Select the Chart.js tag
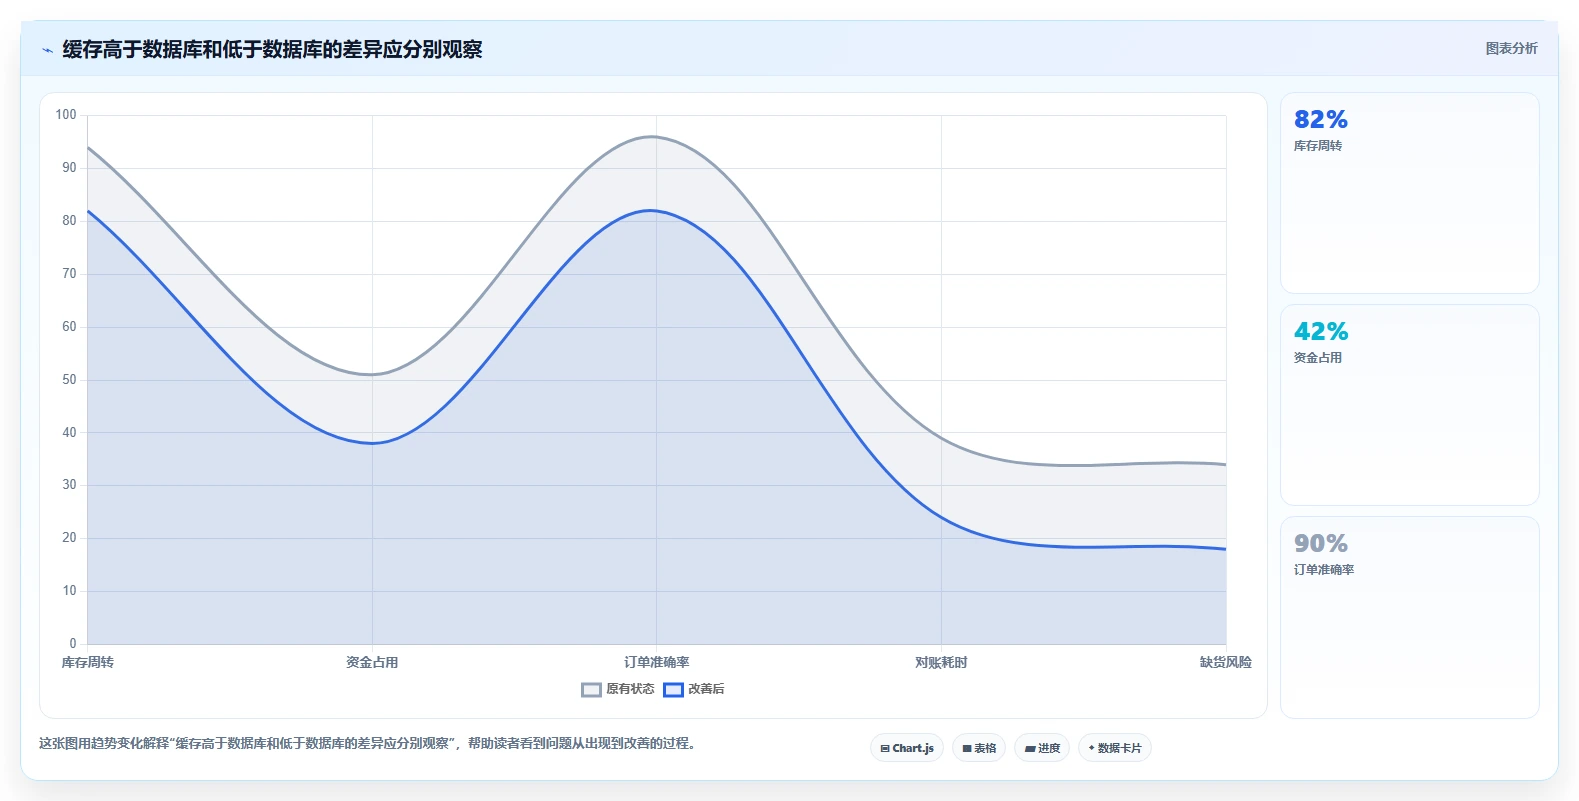The image size is (1579, 801). coord(907,748)
